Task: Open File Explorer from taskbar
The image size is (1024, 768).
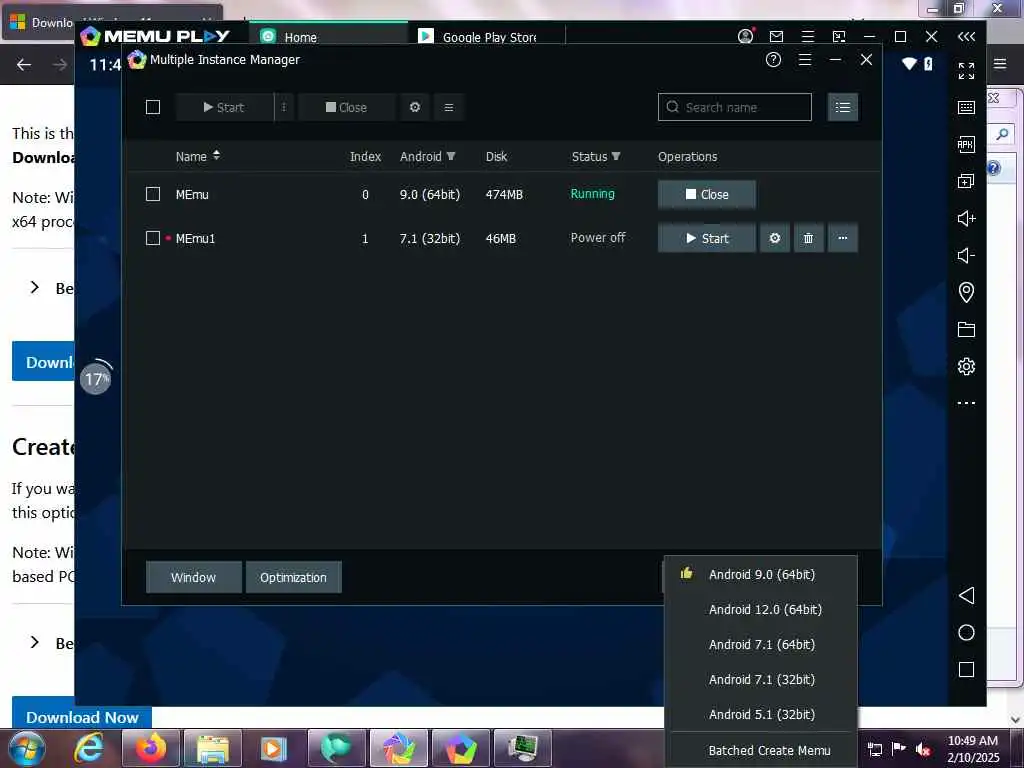Action: tap(213, 748)
